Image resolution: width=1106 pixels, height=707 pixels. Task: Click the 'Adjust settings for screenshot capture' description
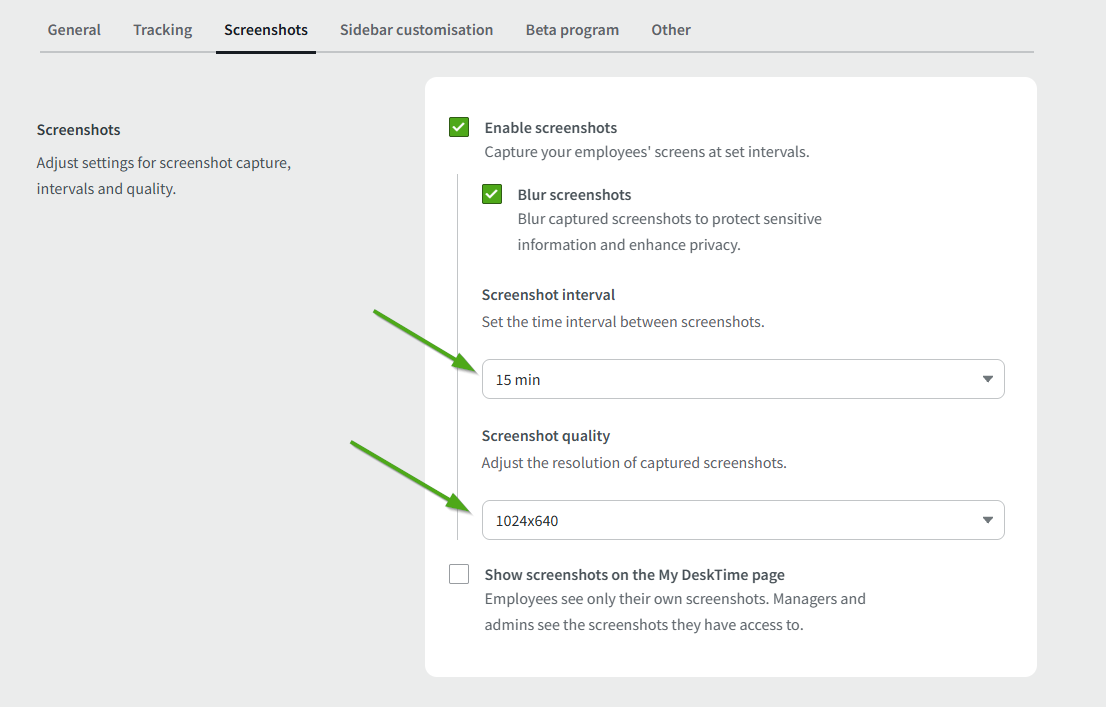163,162
